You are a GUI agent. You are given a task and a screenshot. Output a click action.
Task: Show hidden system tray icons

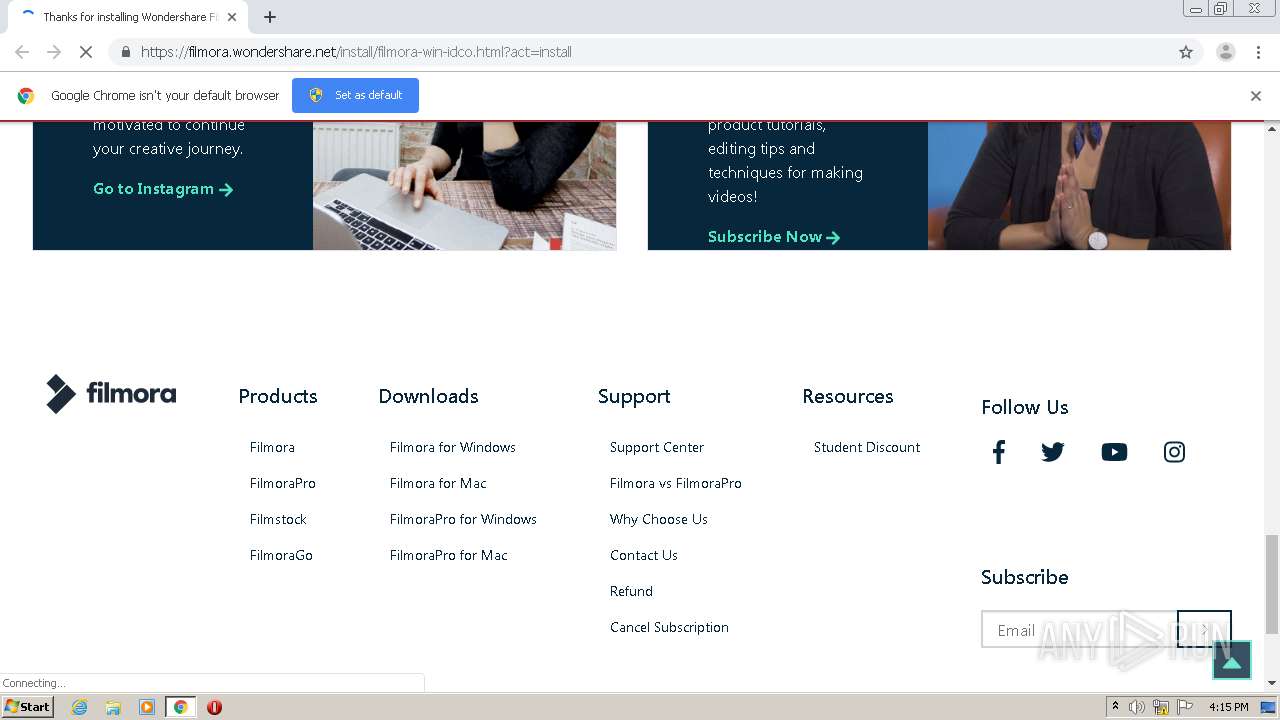[1115, 707]
